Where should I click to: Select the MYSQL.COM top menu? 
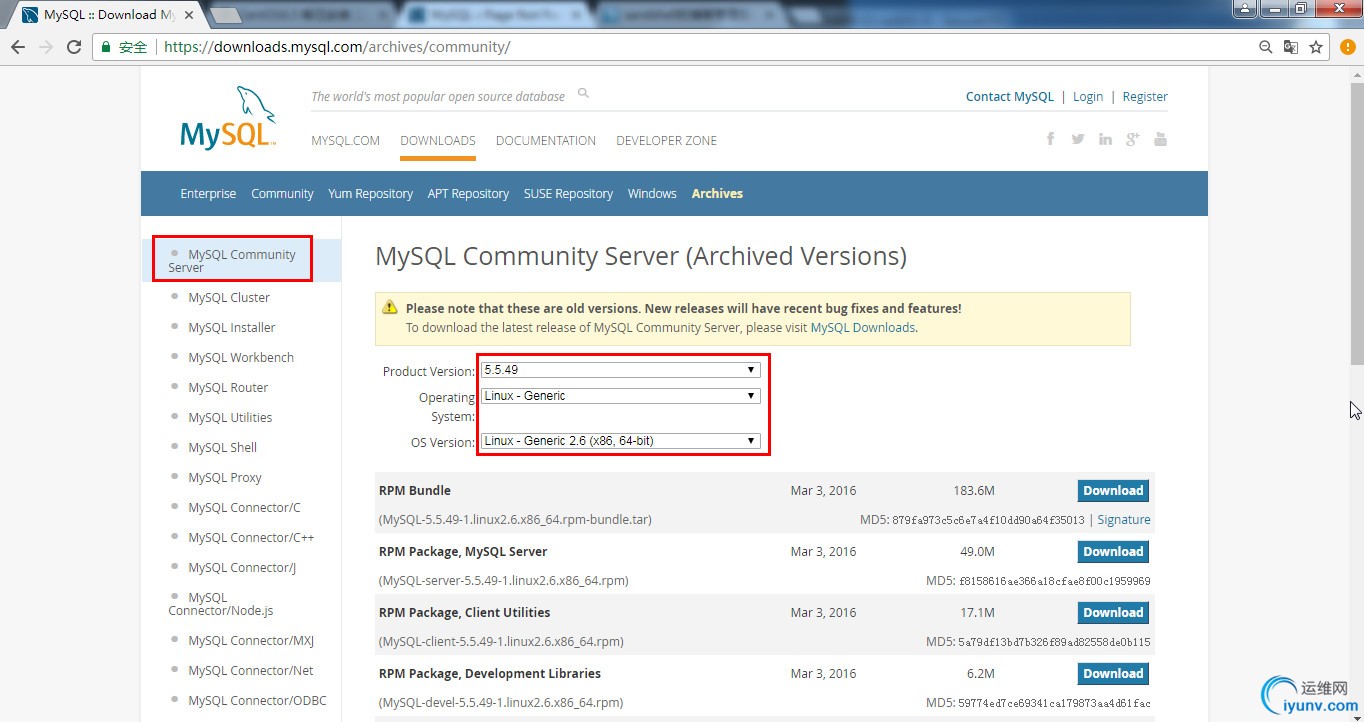(x=345, y=141)
